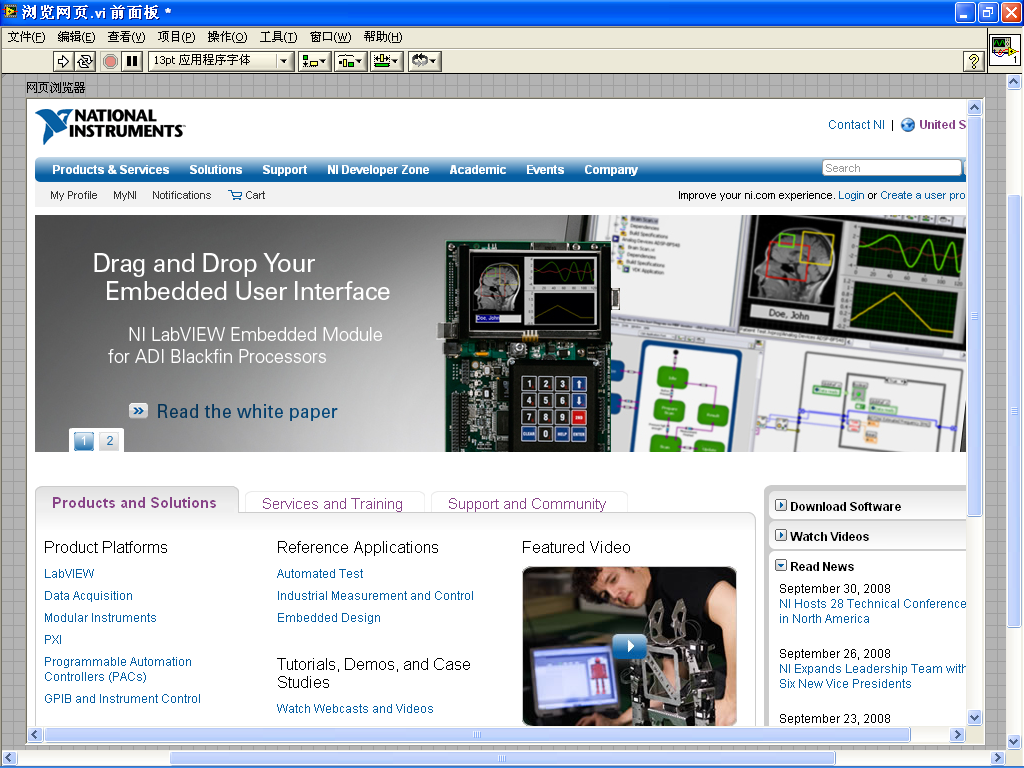Click the Contact NI link
The height and width of the screenshot is (768, 1024).
point(856,125)
